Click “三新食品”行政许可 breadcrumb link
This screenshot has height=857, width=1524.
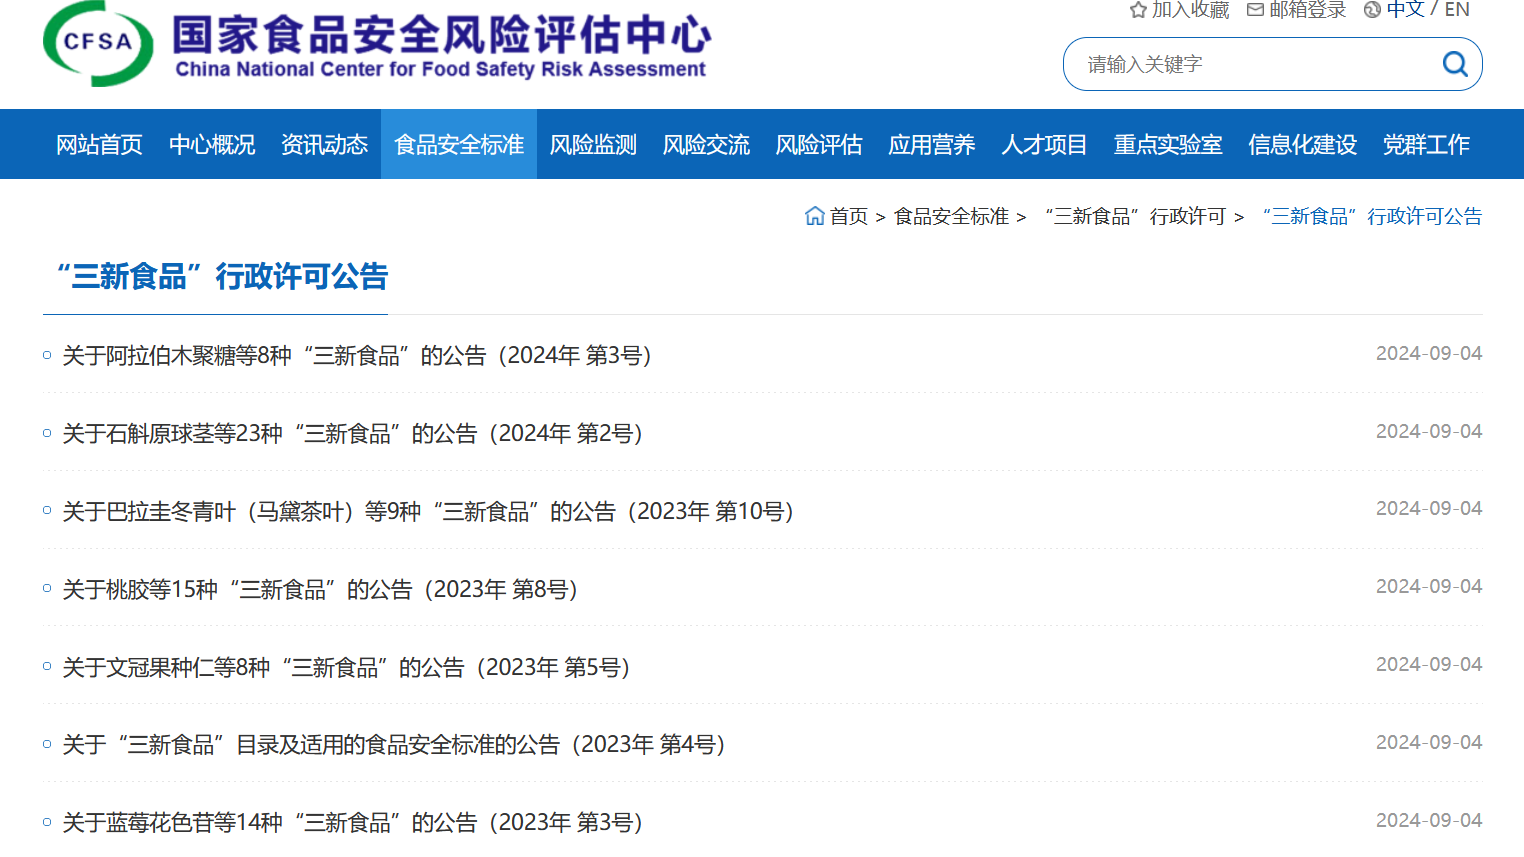coord(1135,217)
